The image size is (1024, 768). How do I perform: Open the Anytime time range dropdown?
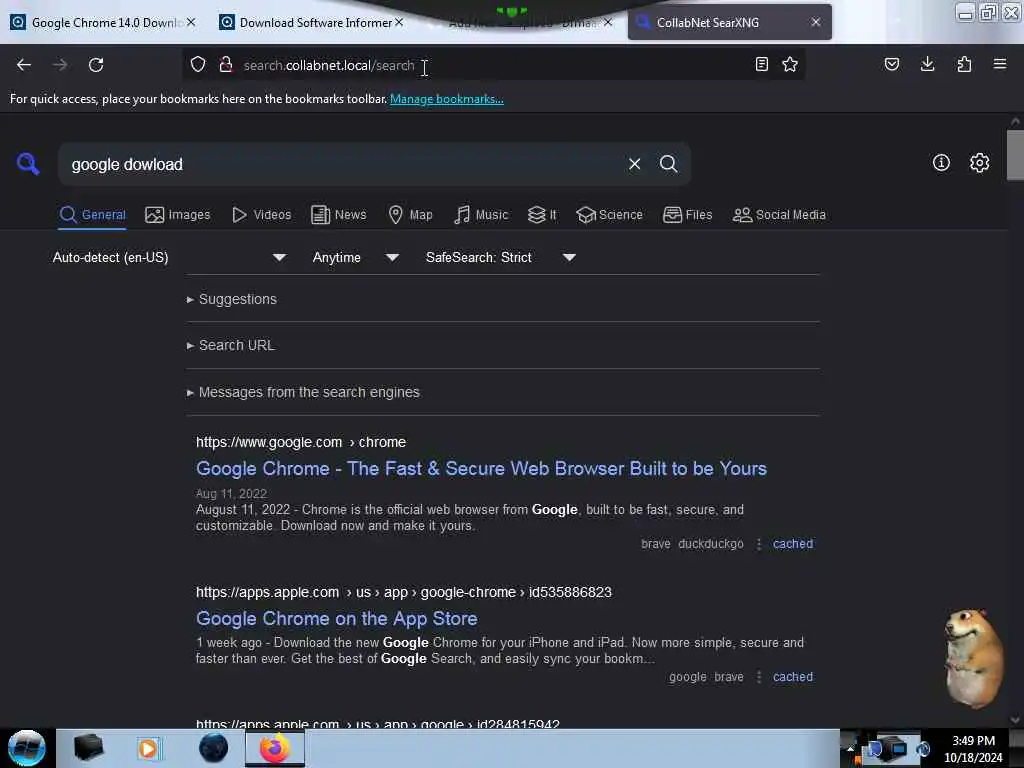356,257
